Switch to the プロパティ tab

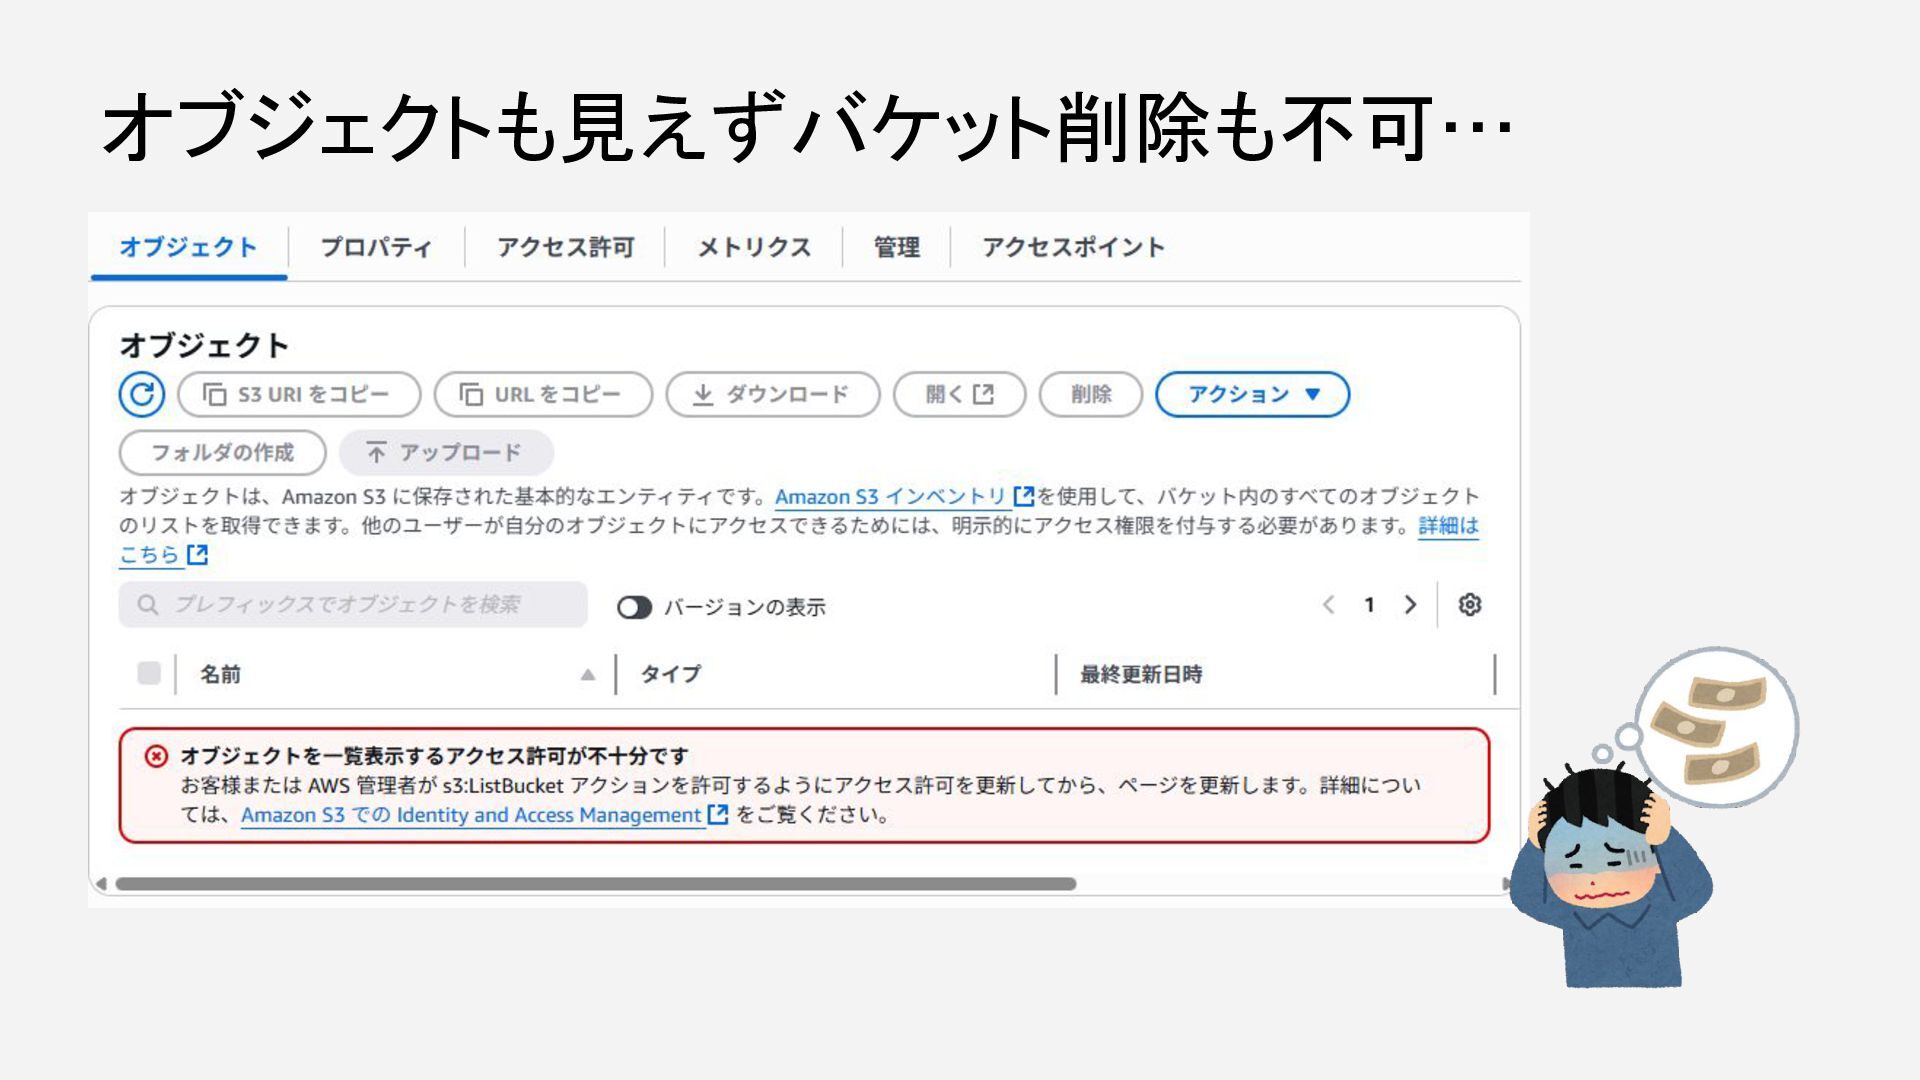[x=376, y=247]
